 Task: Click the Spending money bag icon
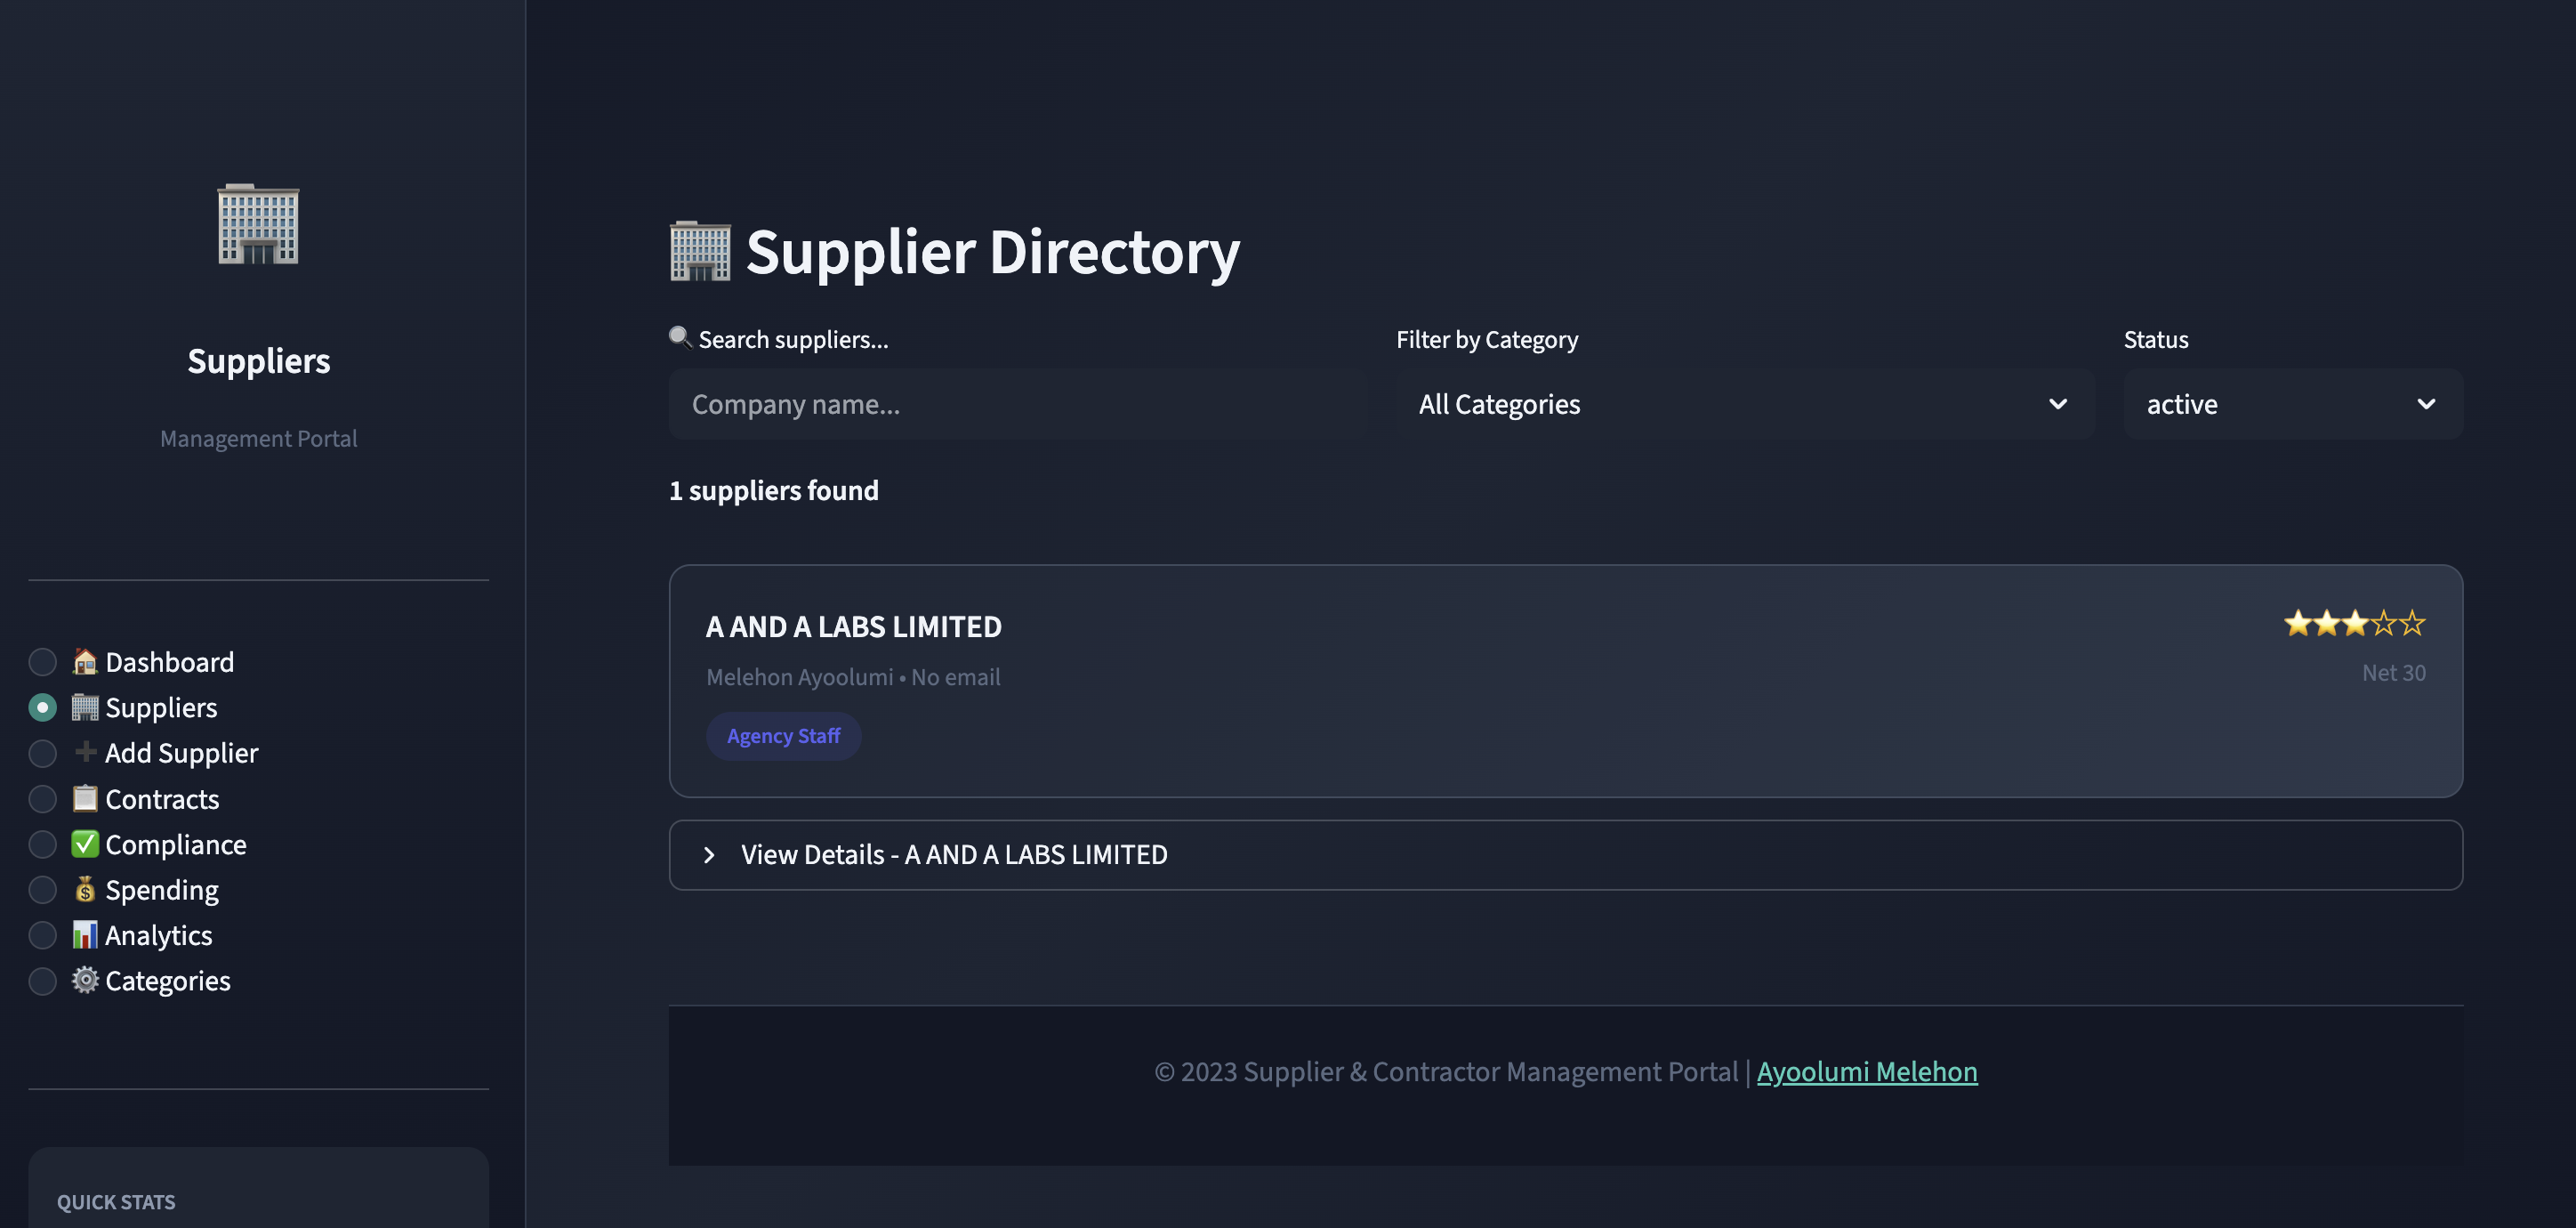pos(85,889)
